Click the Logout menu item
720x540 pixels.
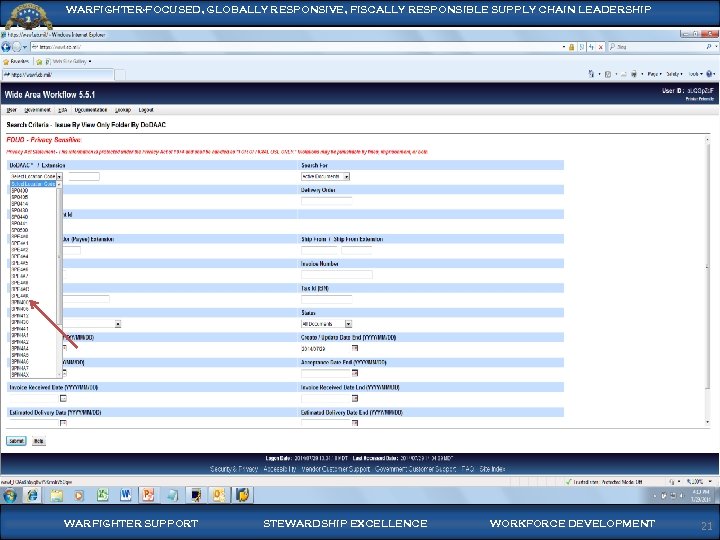click(146, 109)
